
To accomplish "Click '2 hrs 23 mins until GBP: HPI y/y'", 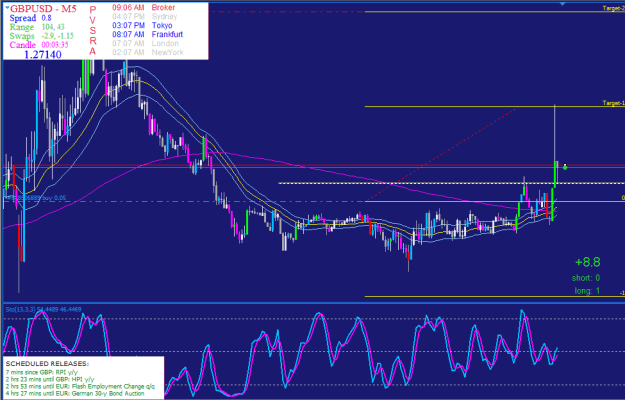I will (50, 379).
